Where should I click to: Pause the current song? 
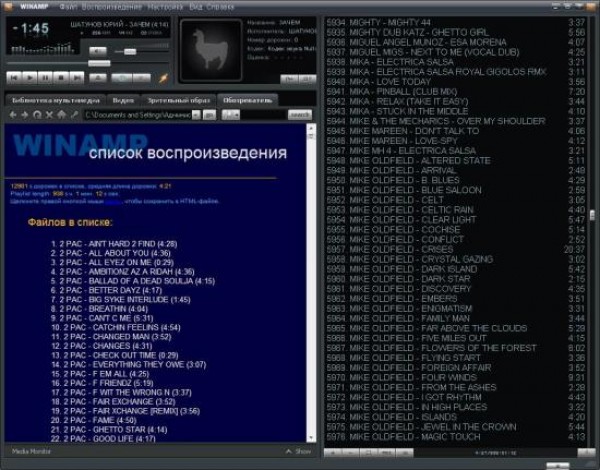(46, 78)
